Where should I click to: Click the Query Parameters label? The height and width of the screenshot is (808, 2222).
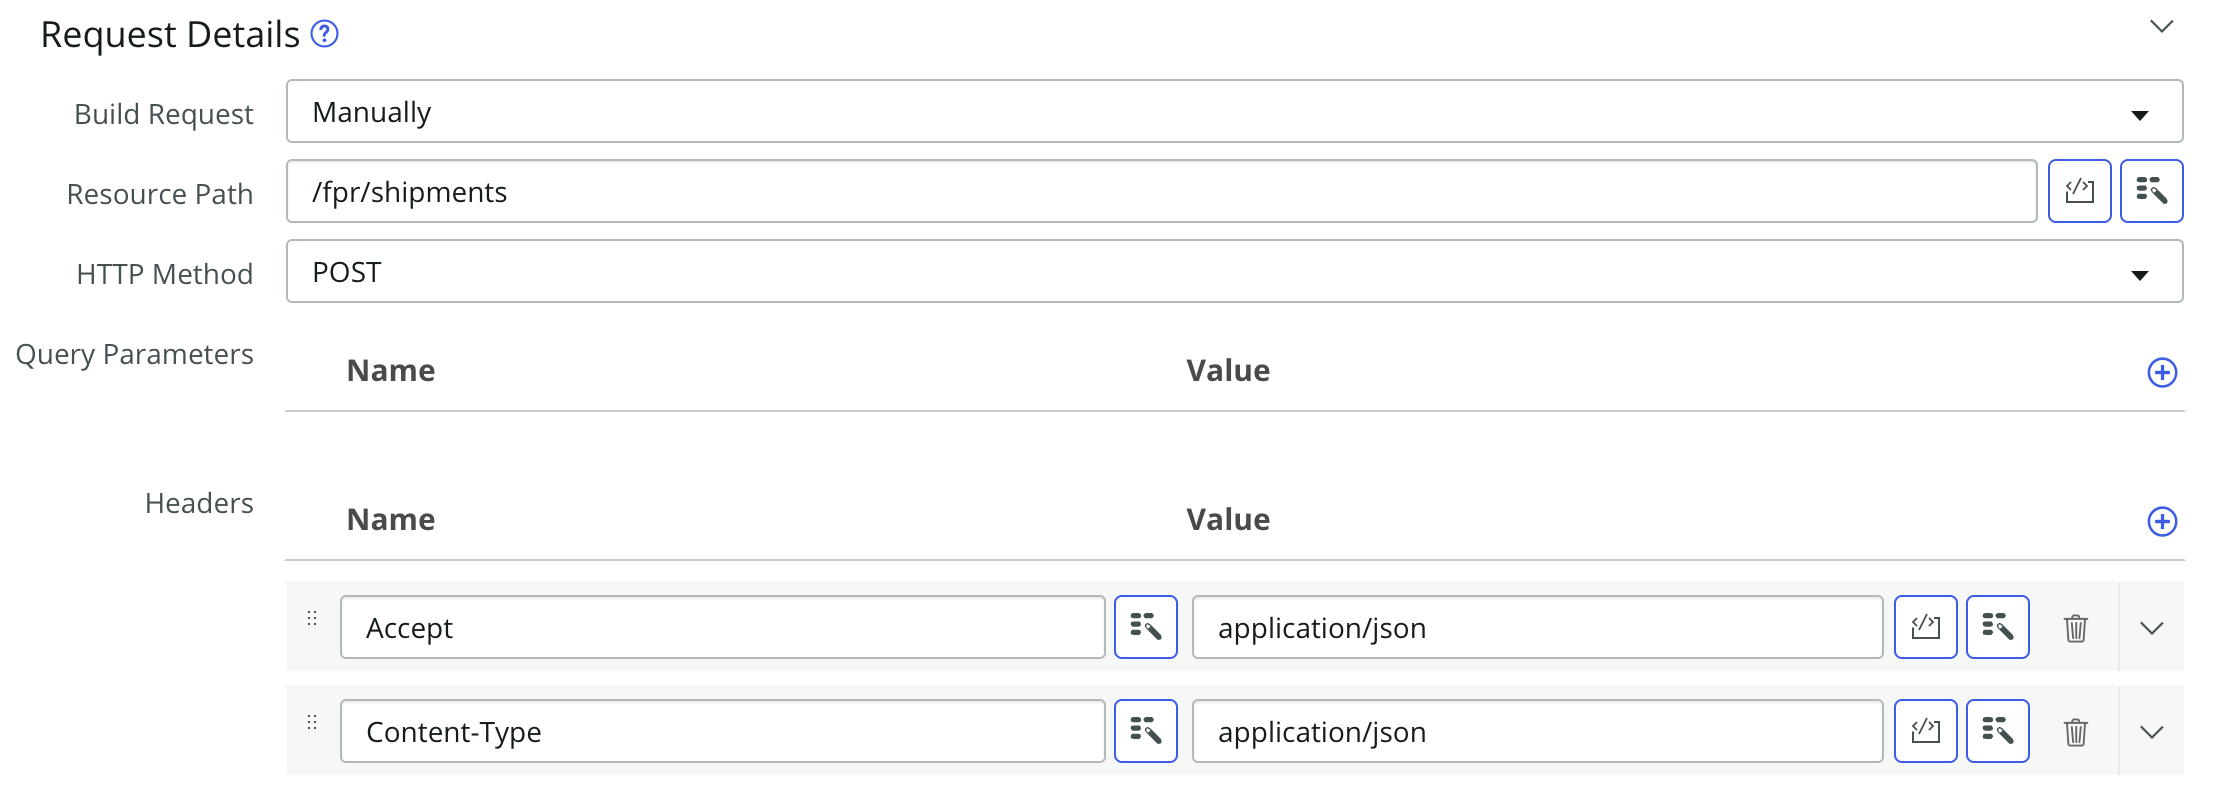[135, 355]
